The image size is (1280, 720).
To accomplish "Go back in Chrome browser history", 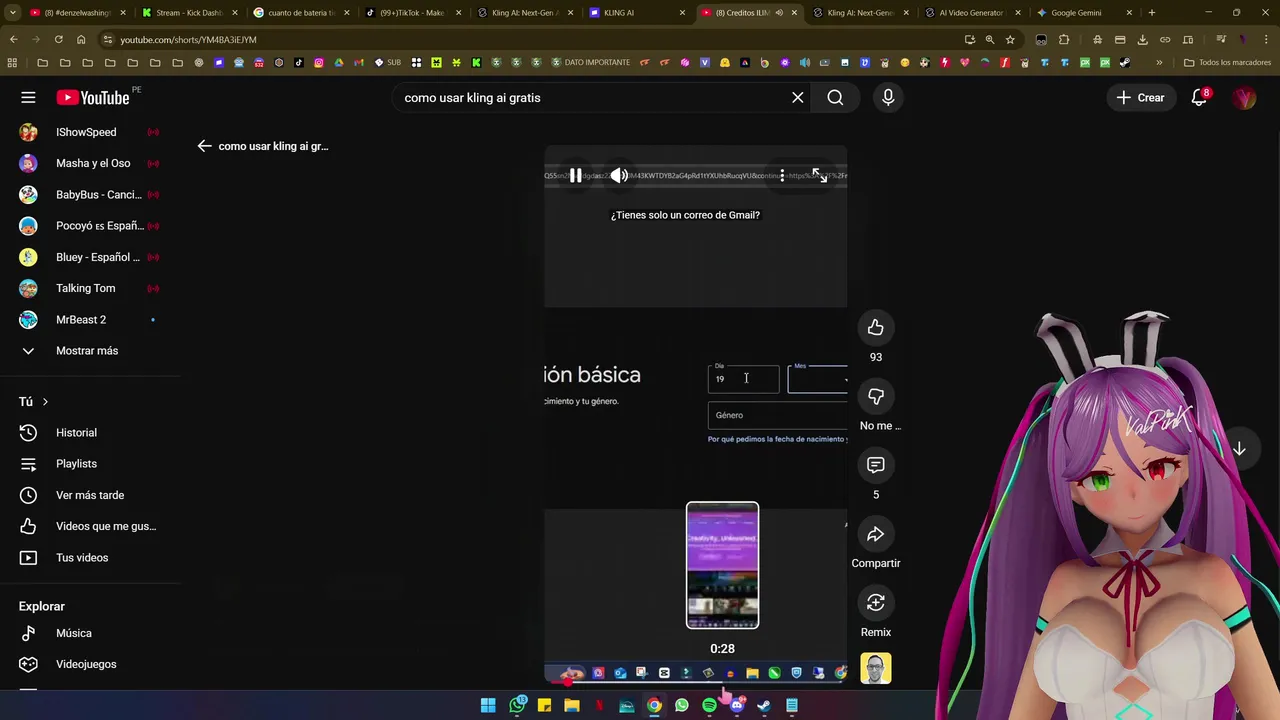I will pyautogui.click(x=13, y=39).
